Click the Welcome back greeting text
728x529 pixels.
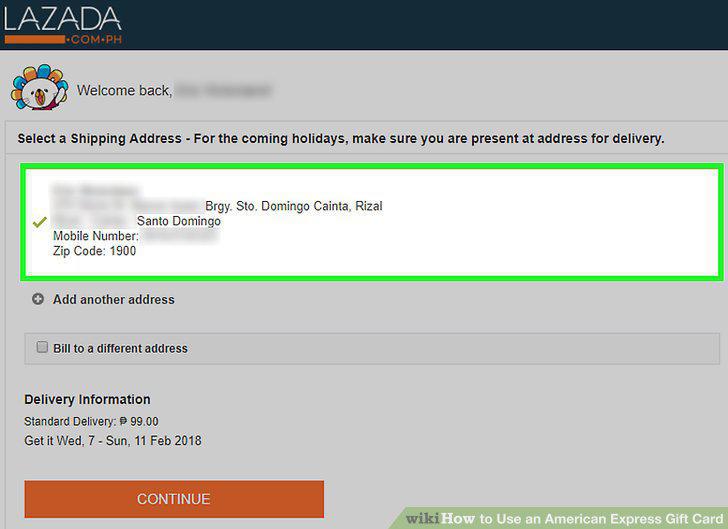click(124, 90)
